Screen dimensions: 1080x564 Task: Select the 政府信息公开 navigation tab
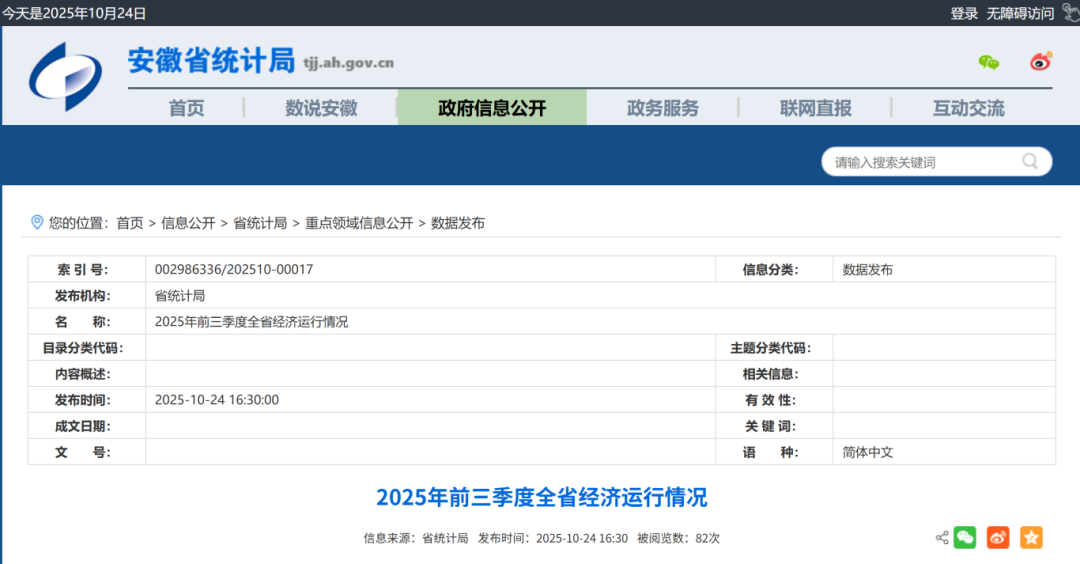[x=492, y=108]
